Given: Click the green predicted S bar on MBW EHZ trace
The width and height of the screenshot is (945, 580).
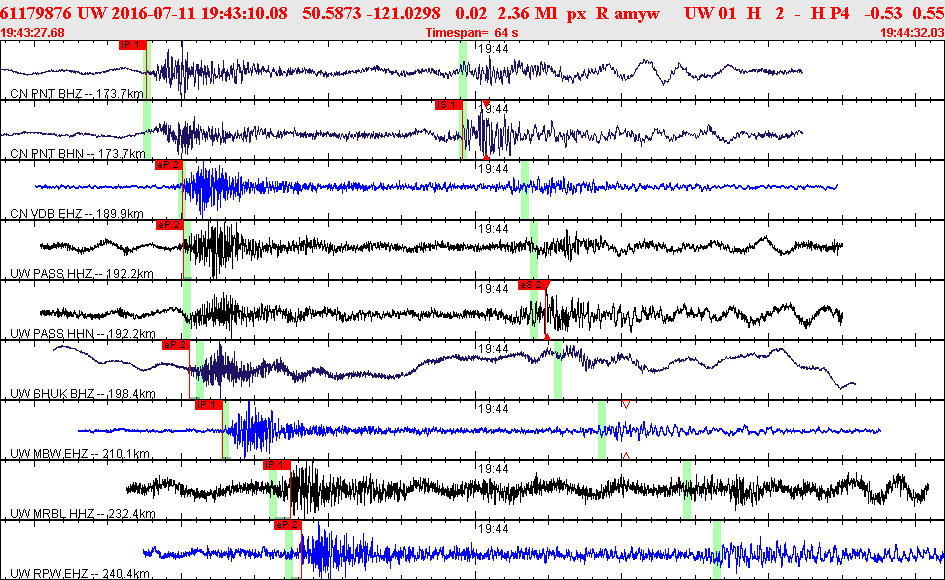Looking at the screenshot, I should (602, 430).
